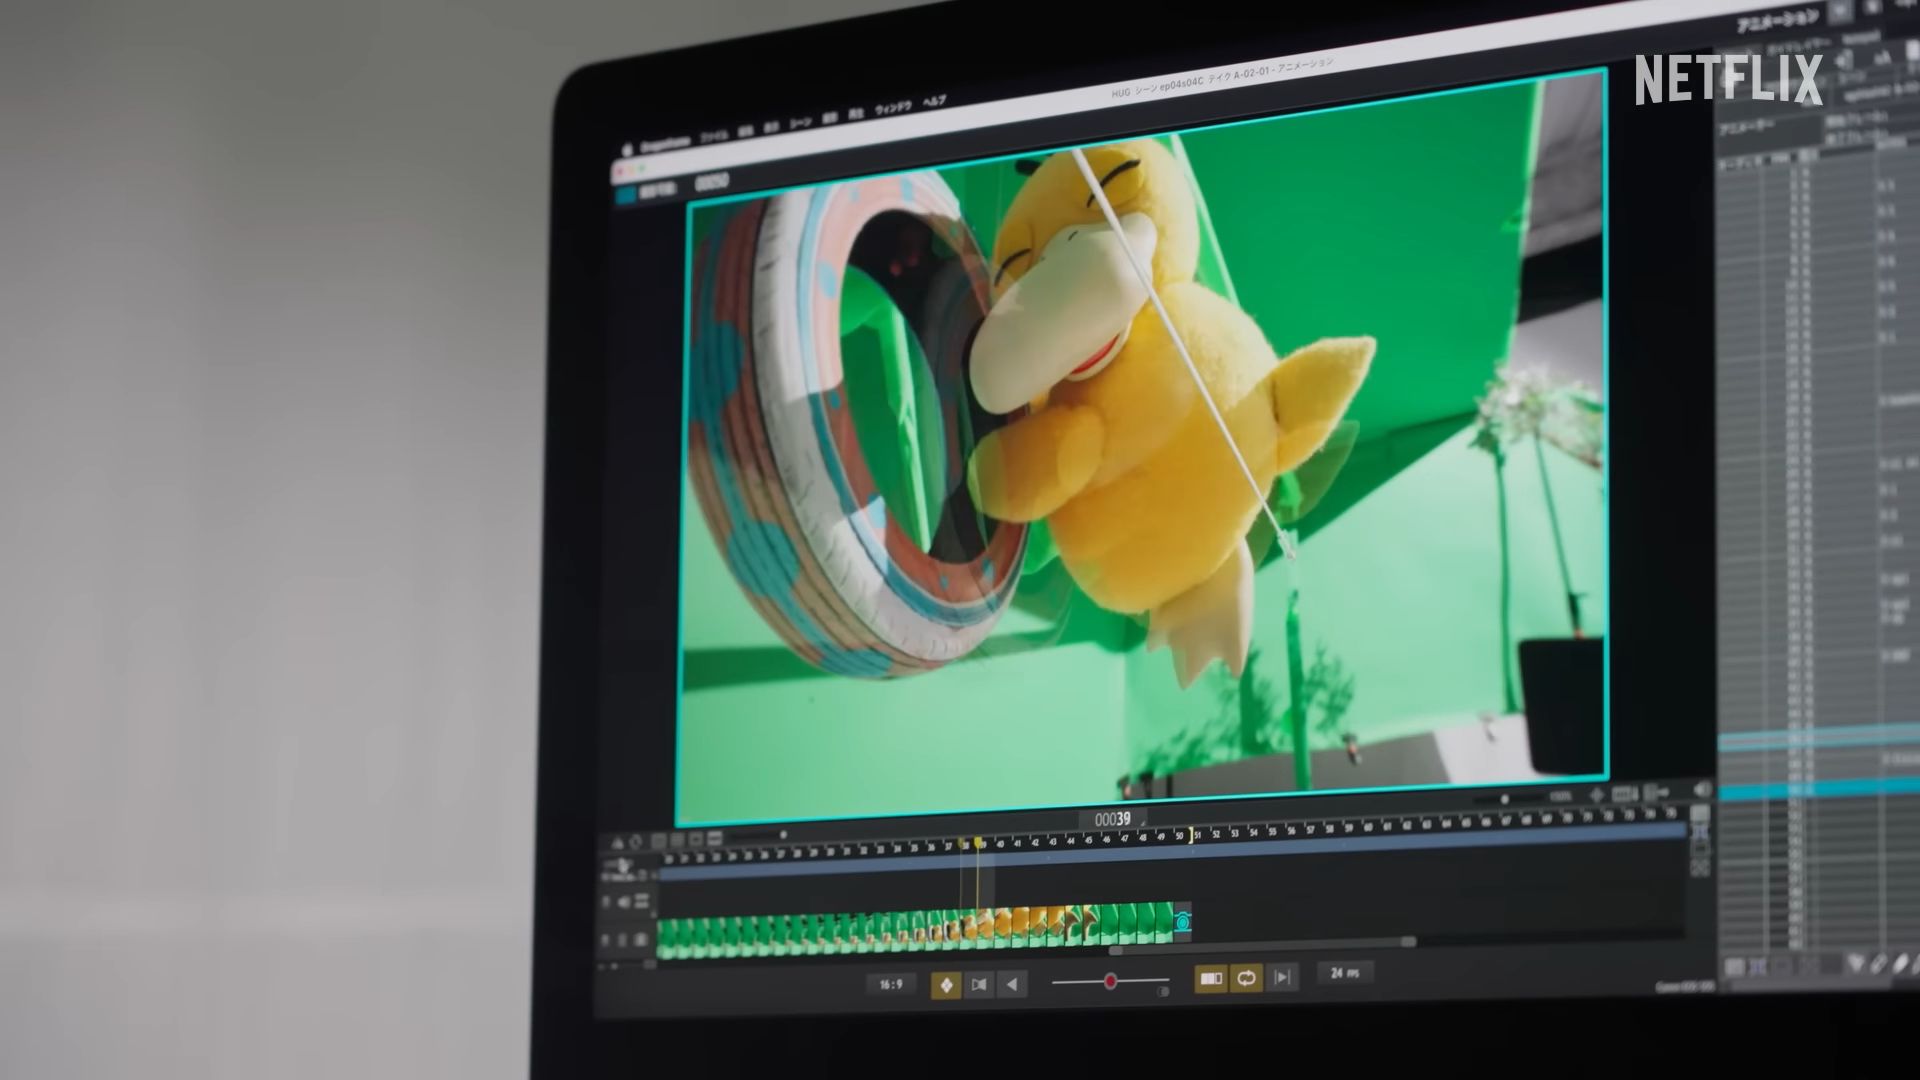1920x1080 pixels.
Task: Open the 24 fps frame rate dropdown
Action: tap(1345, 973)
